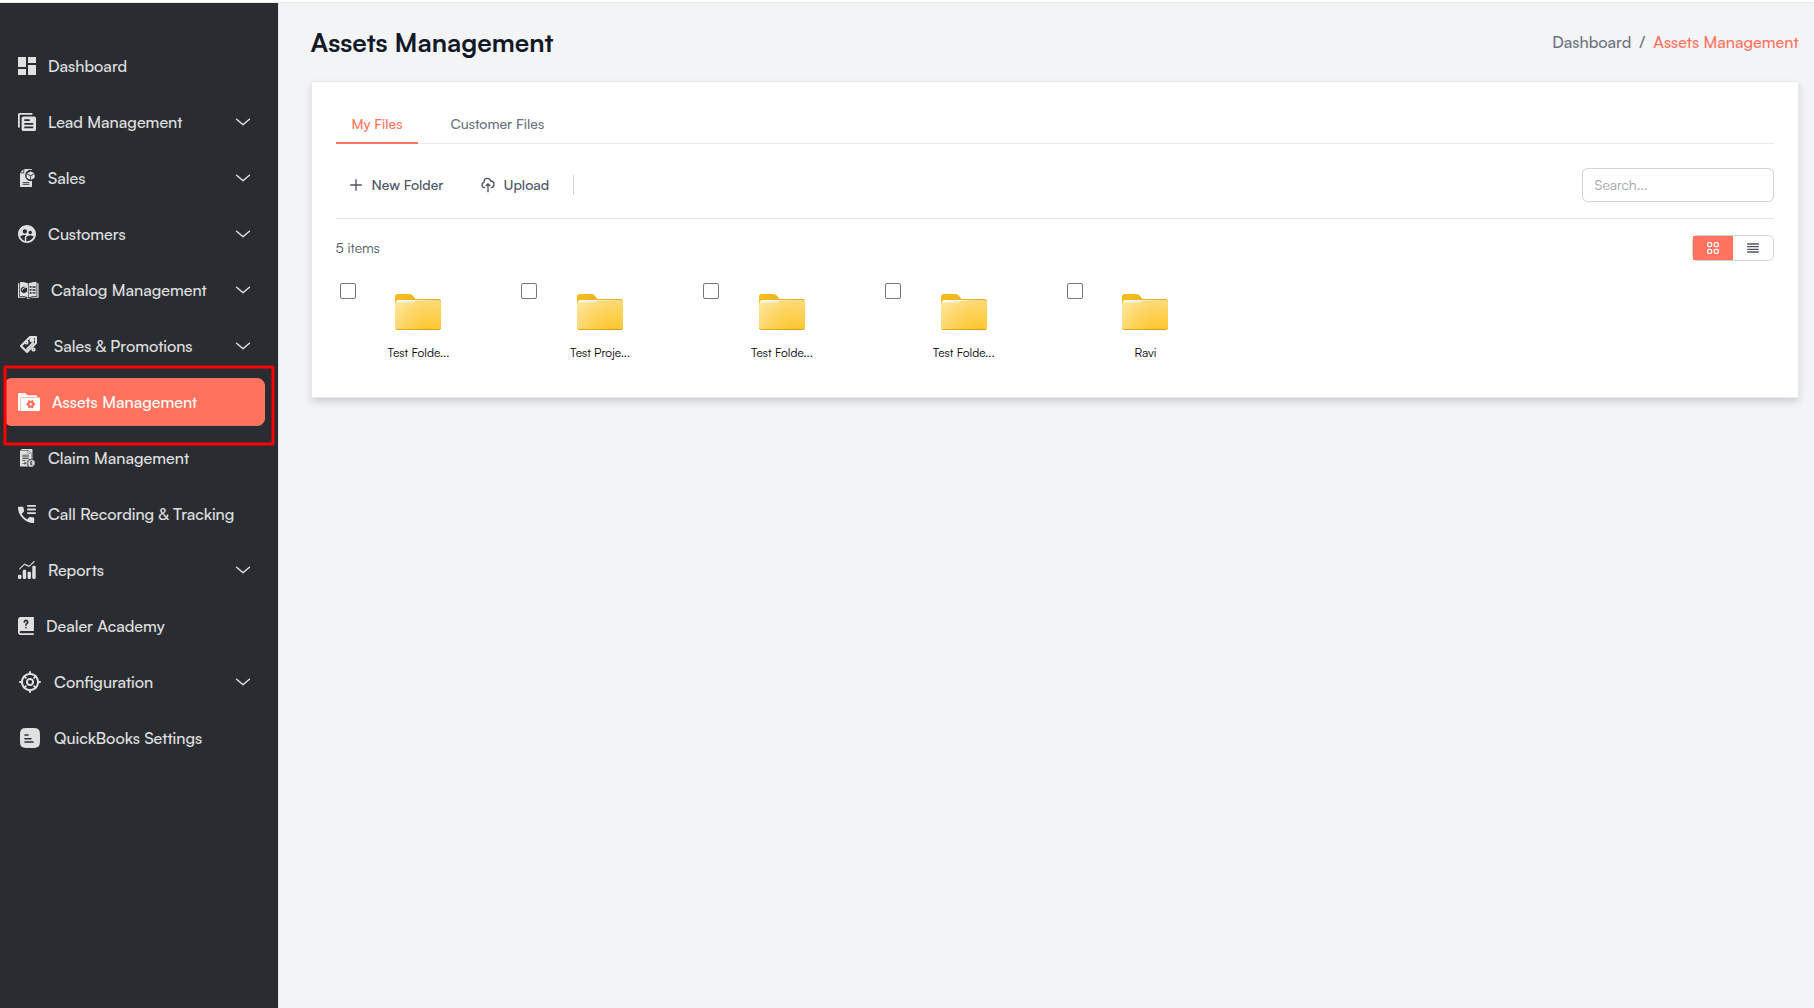
Task: Expand the Sales menu chevron
Action: (243, 178)
